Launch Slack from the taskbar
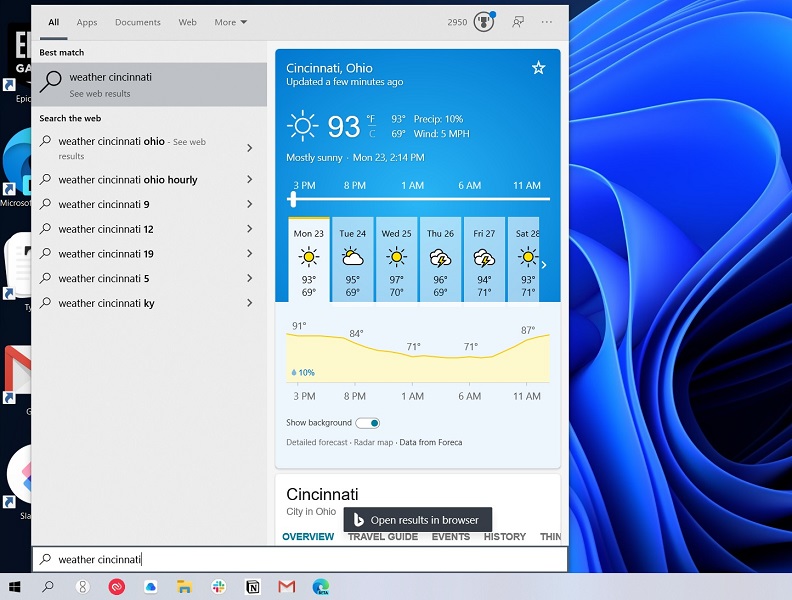This screenshot has width=792, height=600. point(219,586)
